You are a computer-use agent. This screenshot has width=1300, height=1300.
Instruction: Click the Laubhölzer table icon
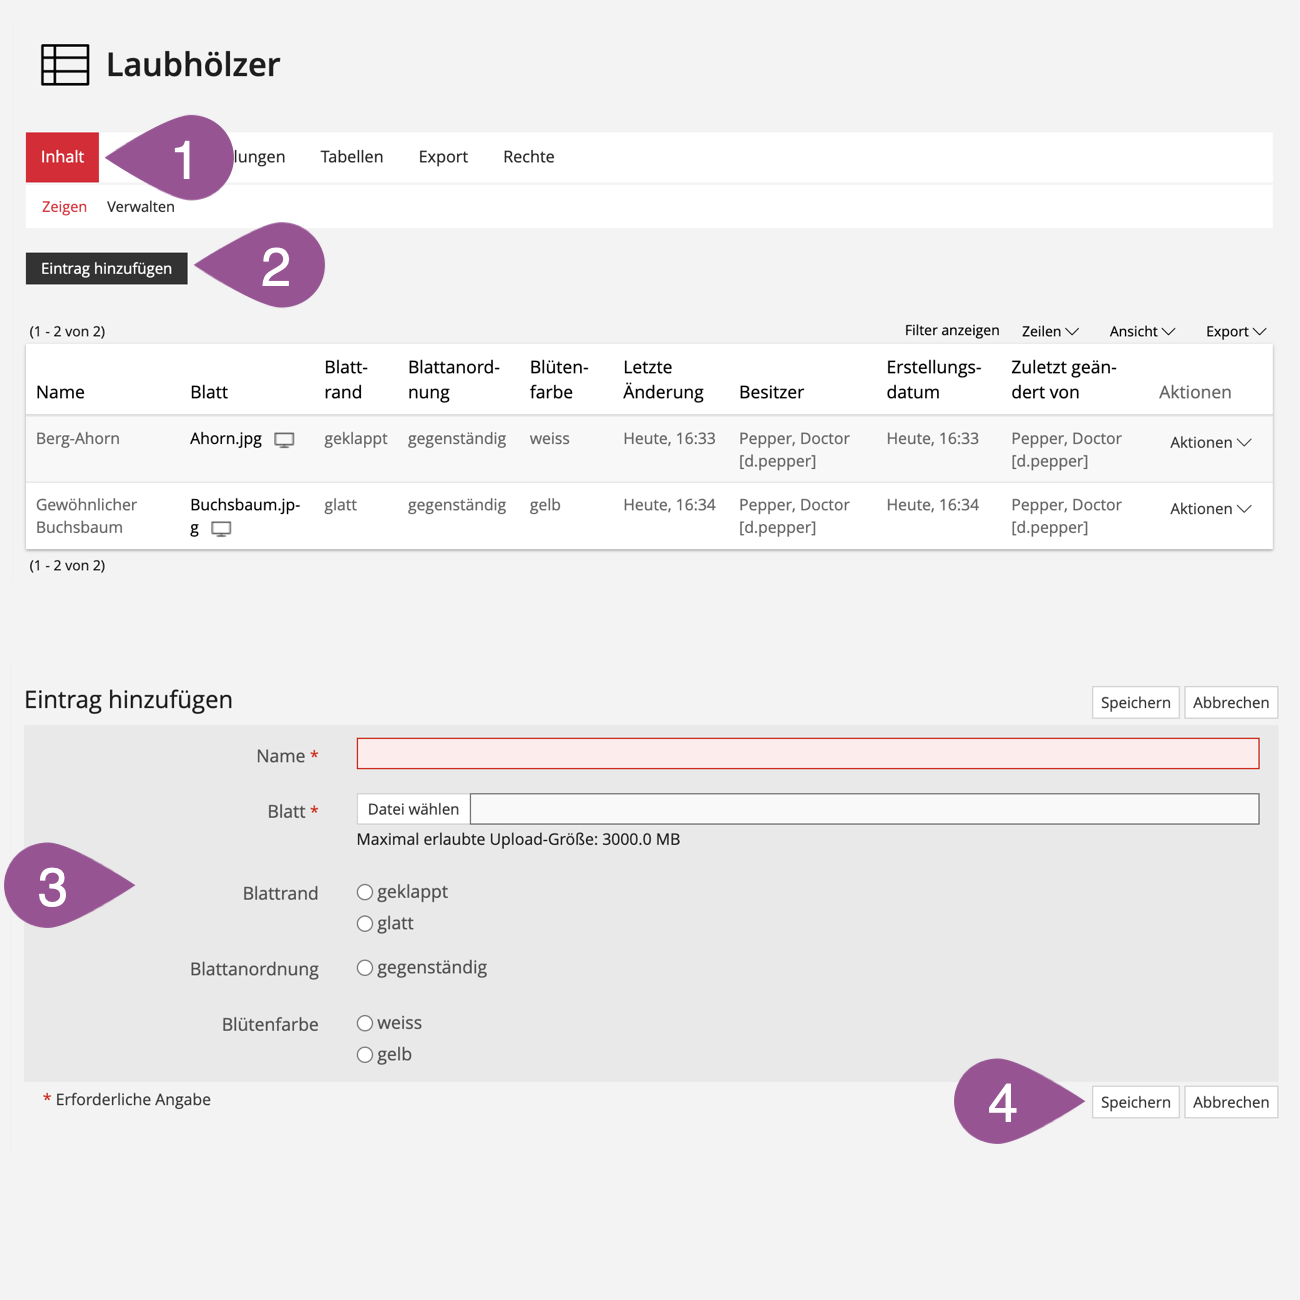click(65, 65)
